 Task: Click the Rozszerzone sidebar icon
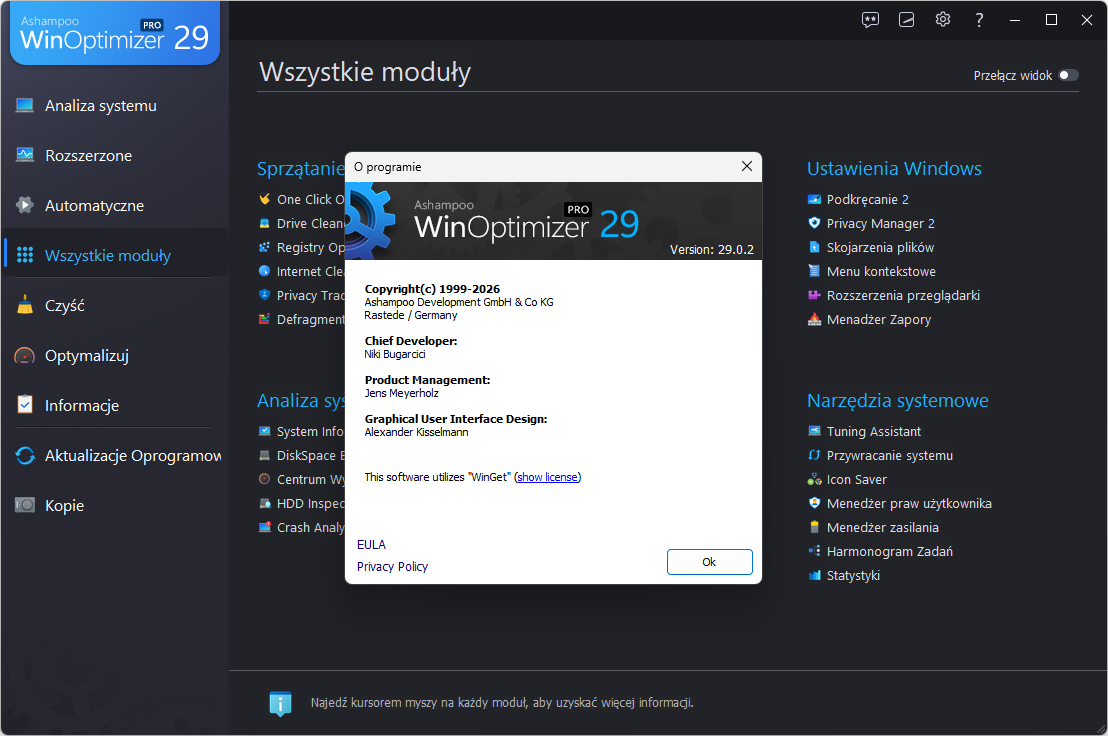pyautogui.click(x=25, y=155)
